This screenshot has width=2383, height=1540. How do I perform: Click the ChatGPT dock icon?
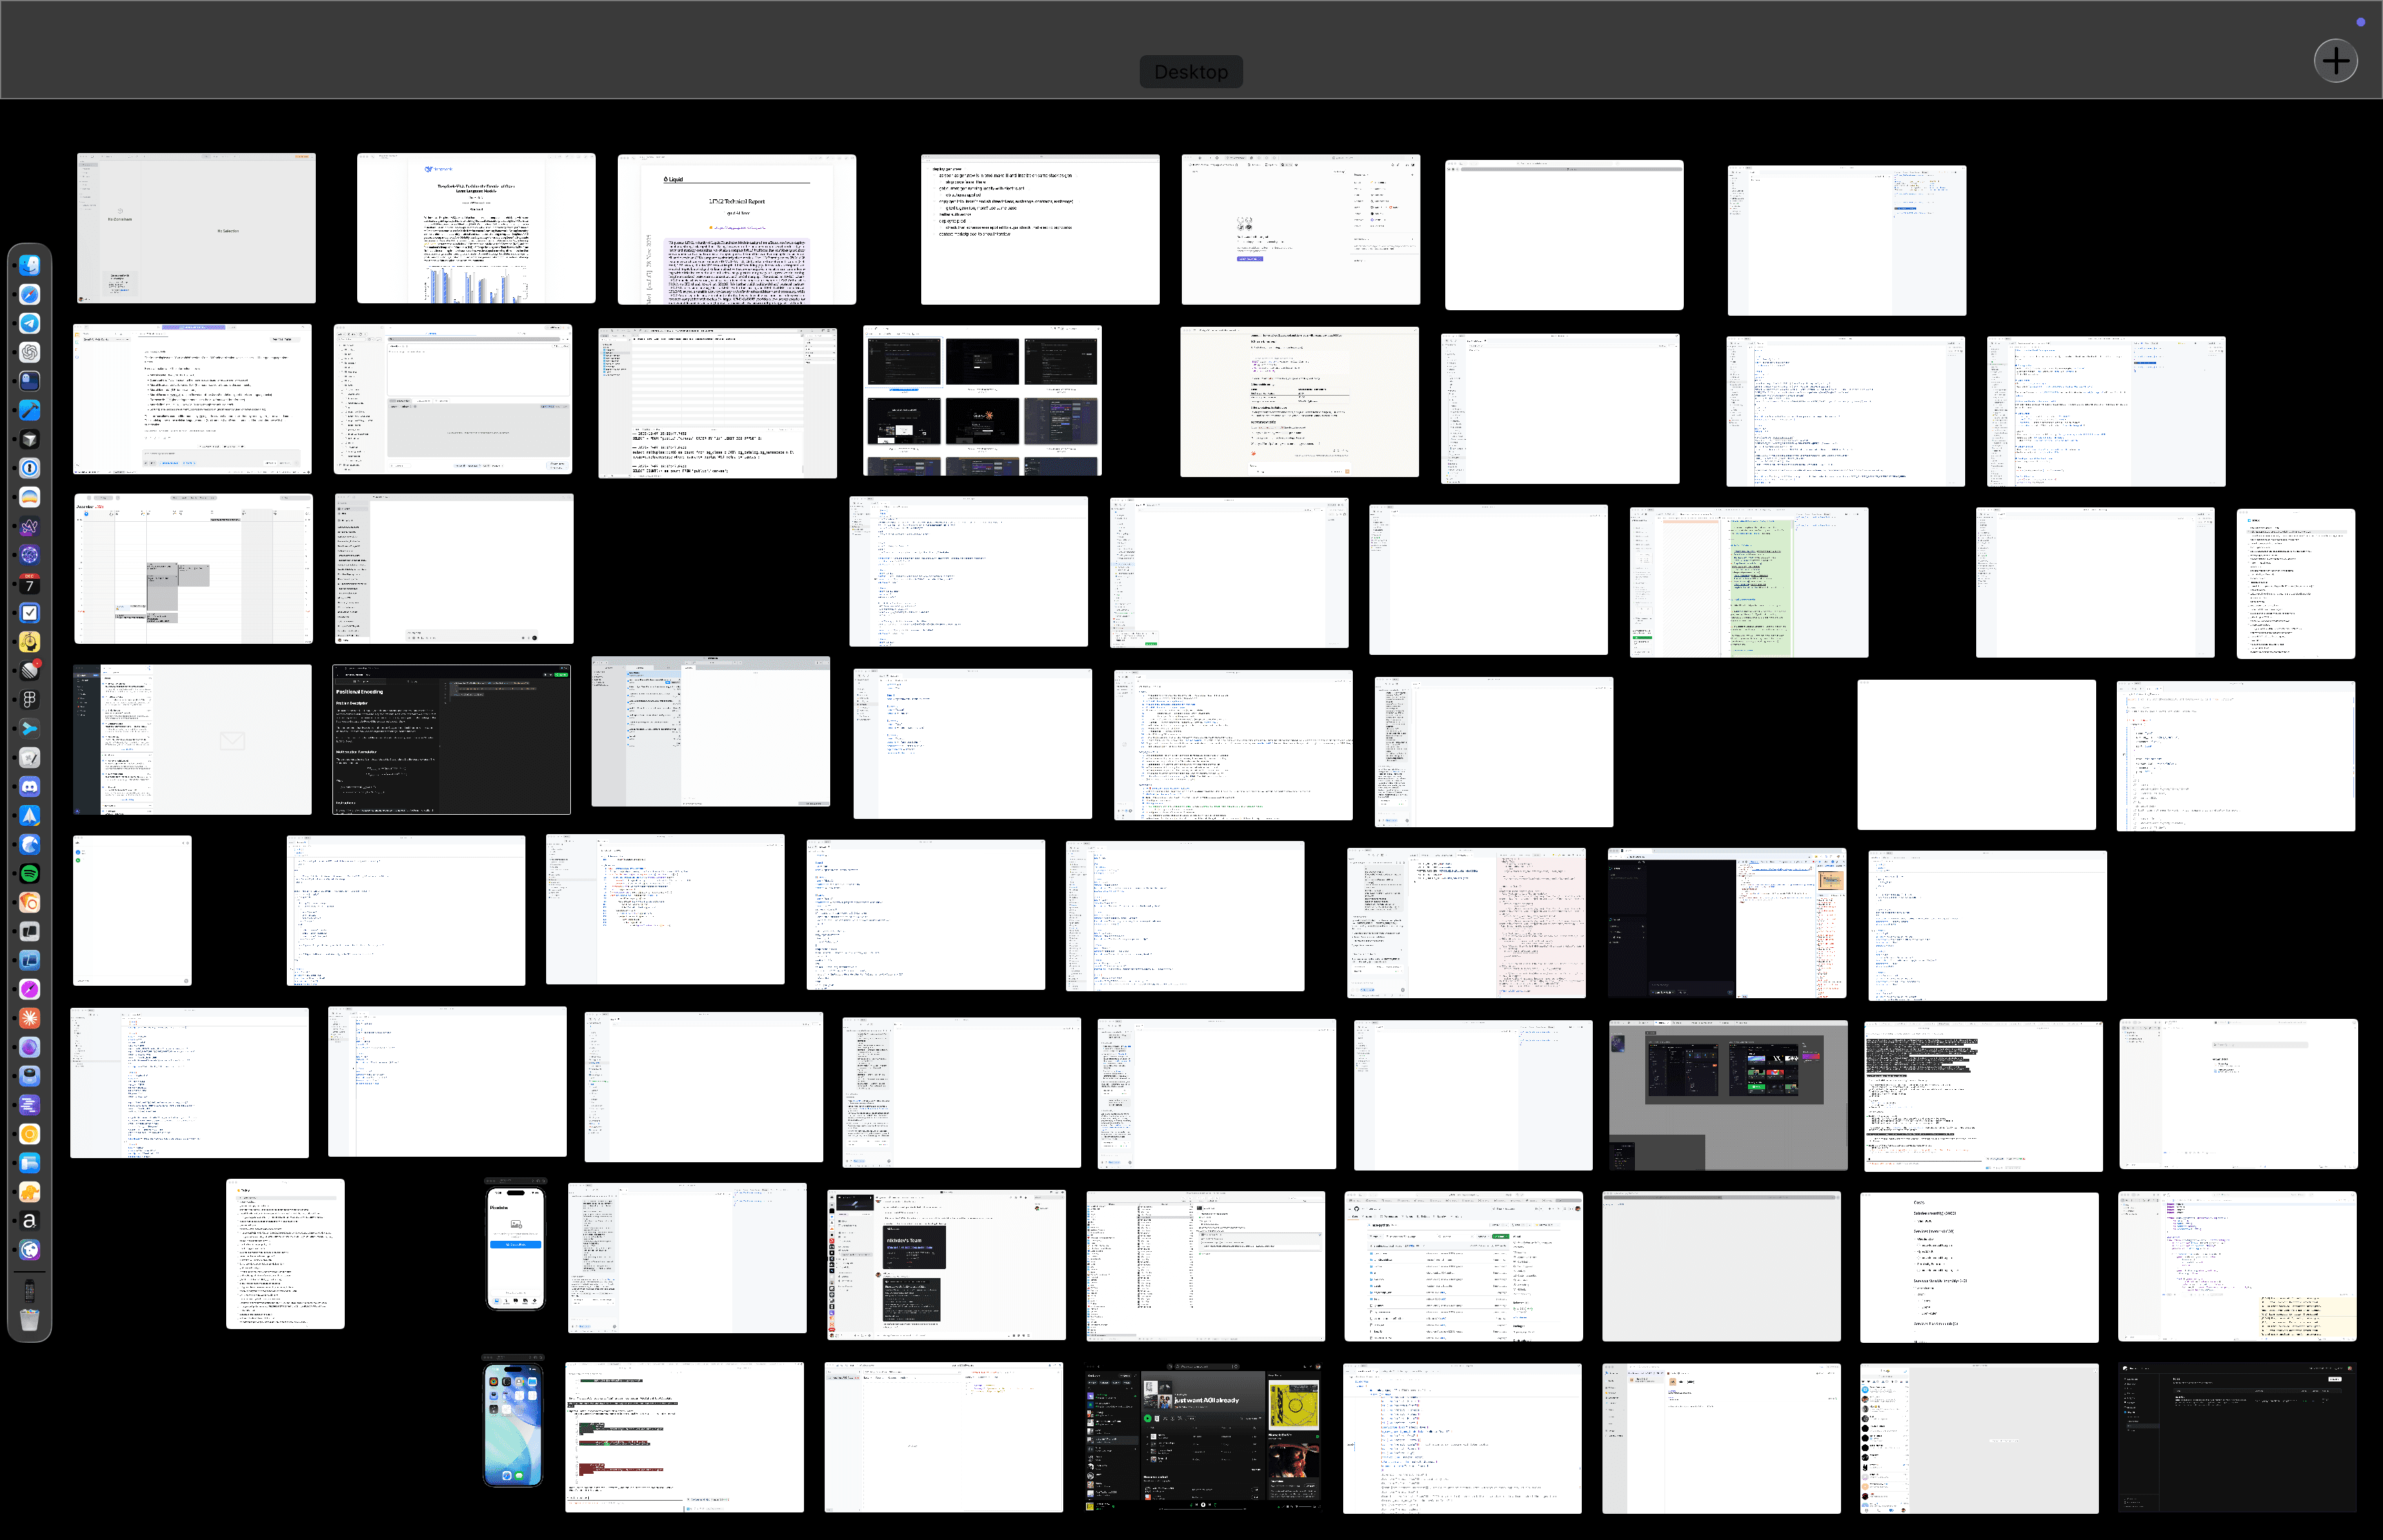pos(30,352)
